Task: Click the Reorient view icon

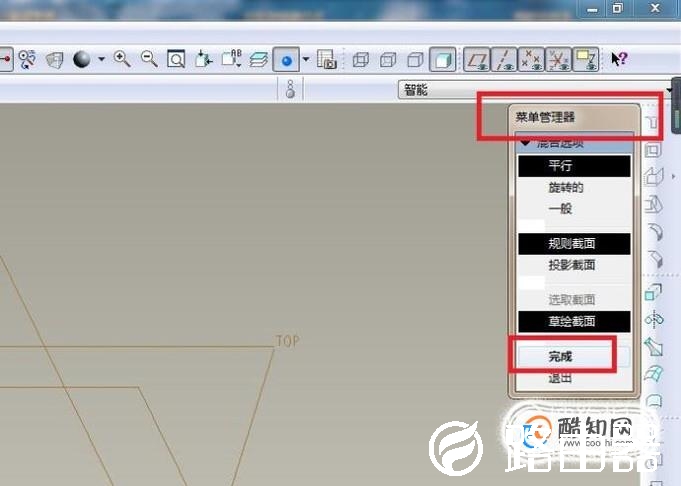Action: 27,59
